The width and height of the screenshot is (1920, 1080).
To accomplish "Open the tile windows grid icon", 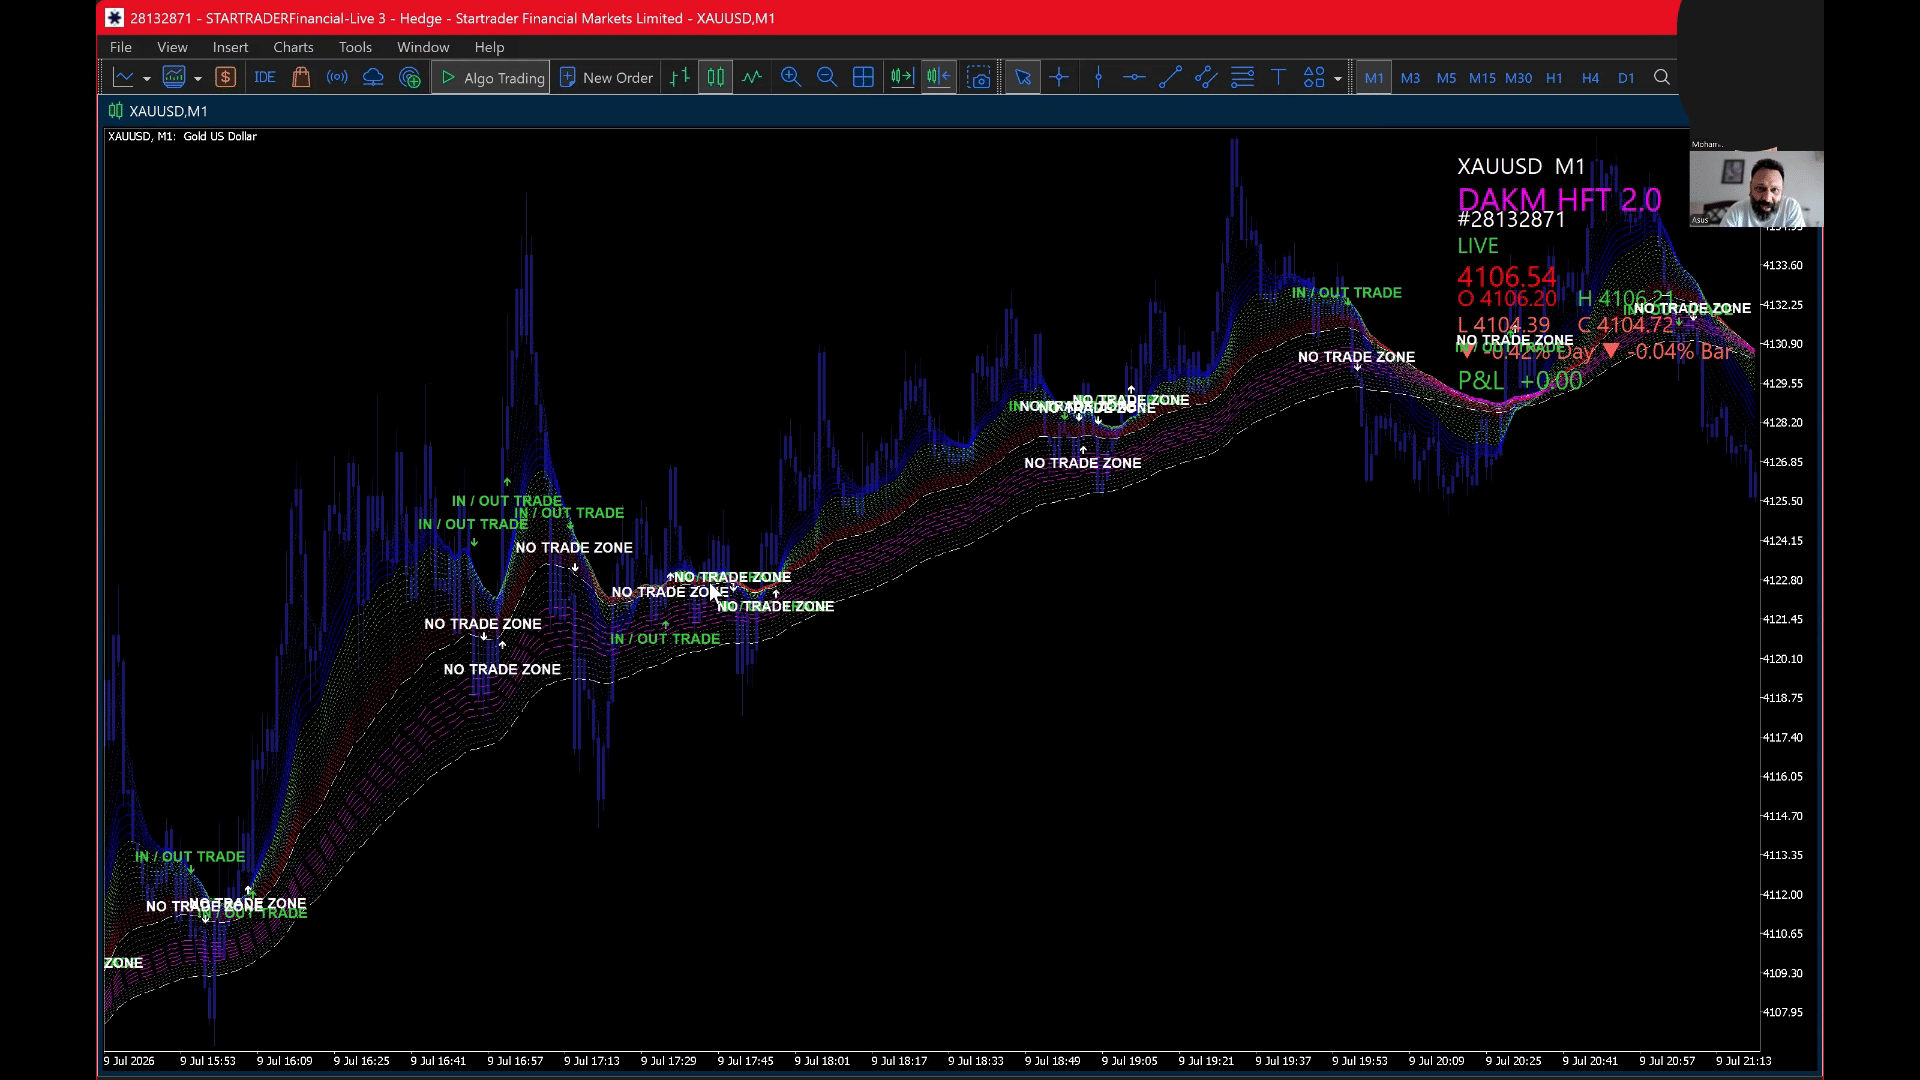I will tap(863, 77).
